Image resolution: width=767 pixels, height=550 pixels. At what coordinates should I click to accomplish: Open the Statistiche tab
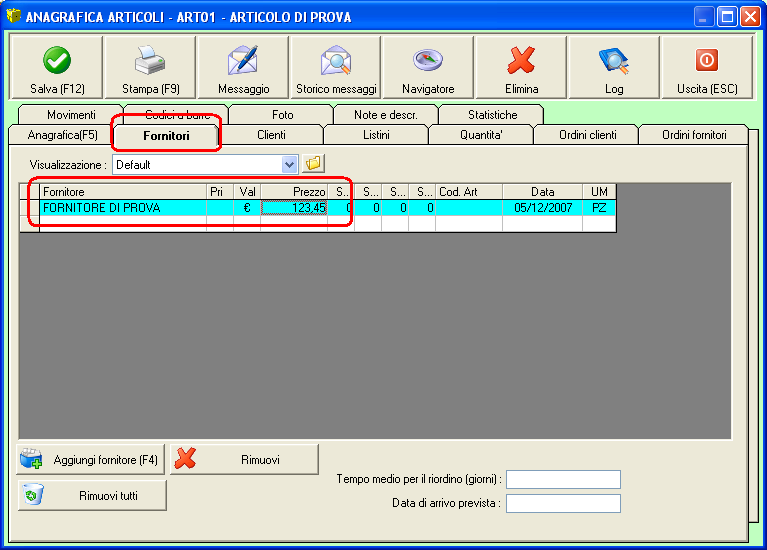click(492, 115)
